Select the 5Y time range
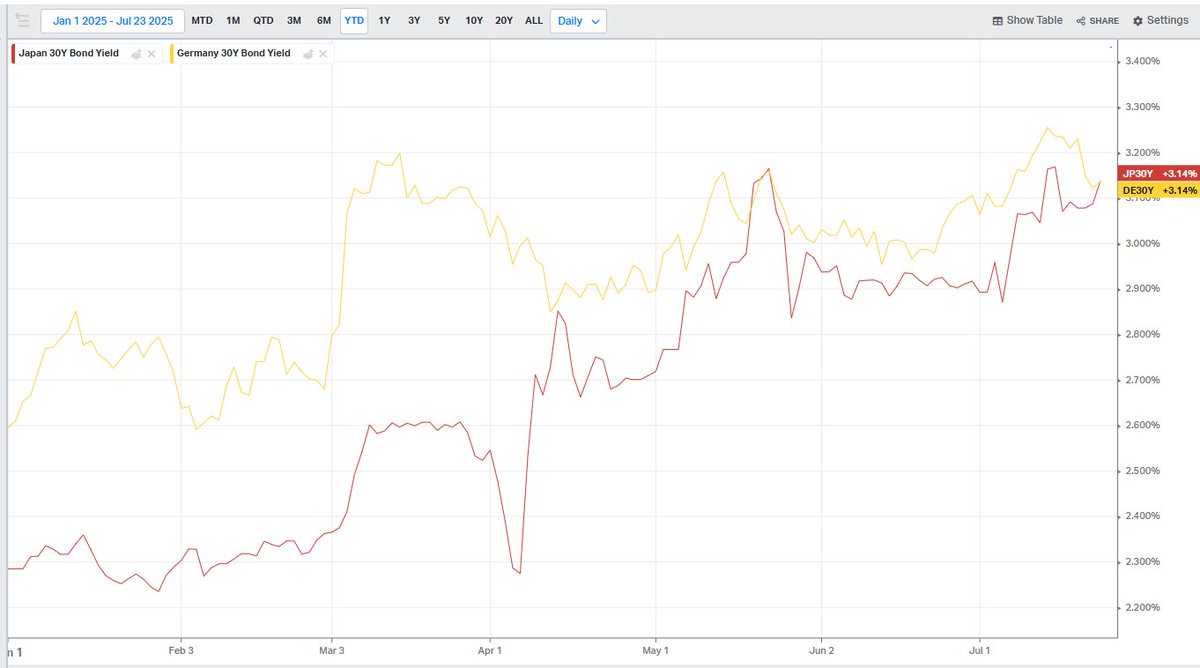 click(443, 21)
